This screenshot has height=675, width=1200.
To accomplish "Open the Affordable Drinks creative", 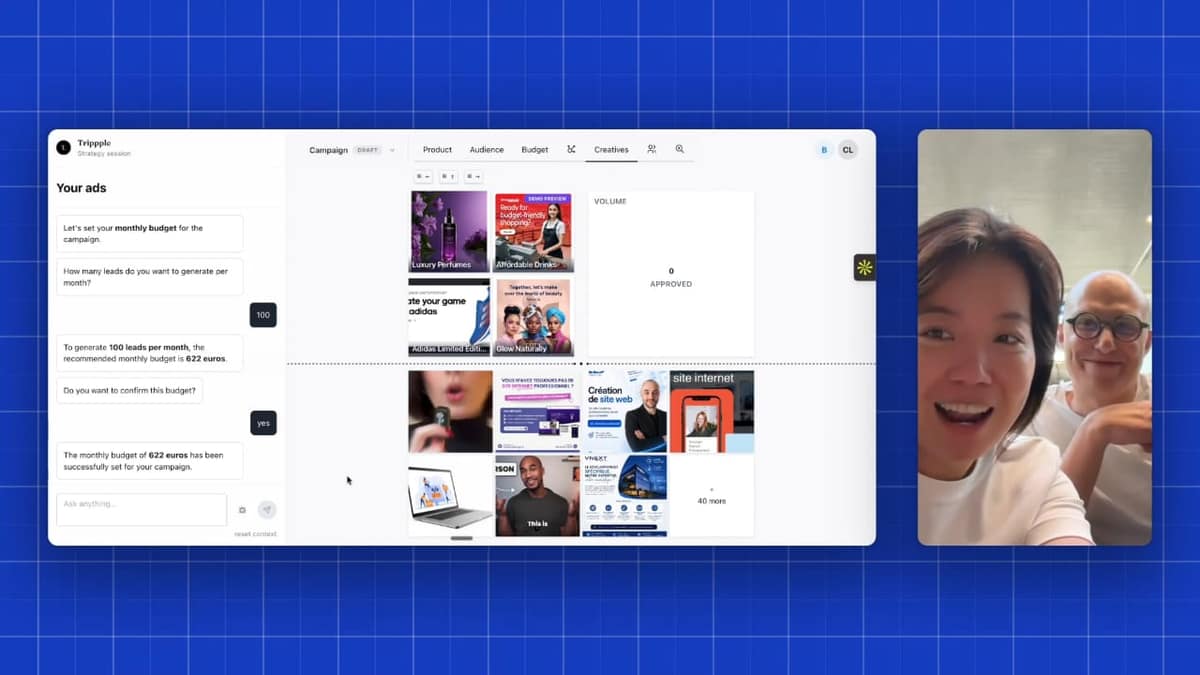I will click(x=534, y=232).
